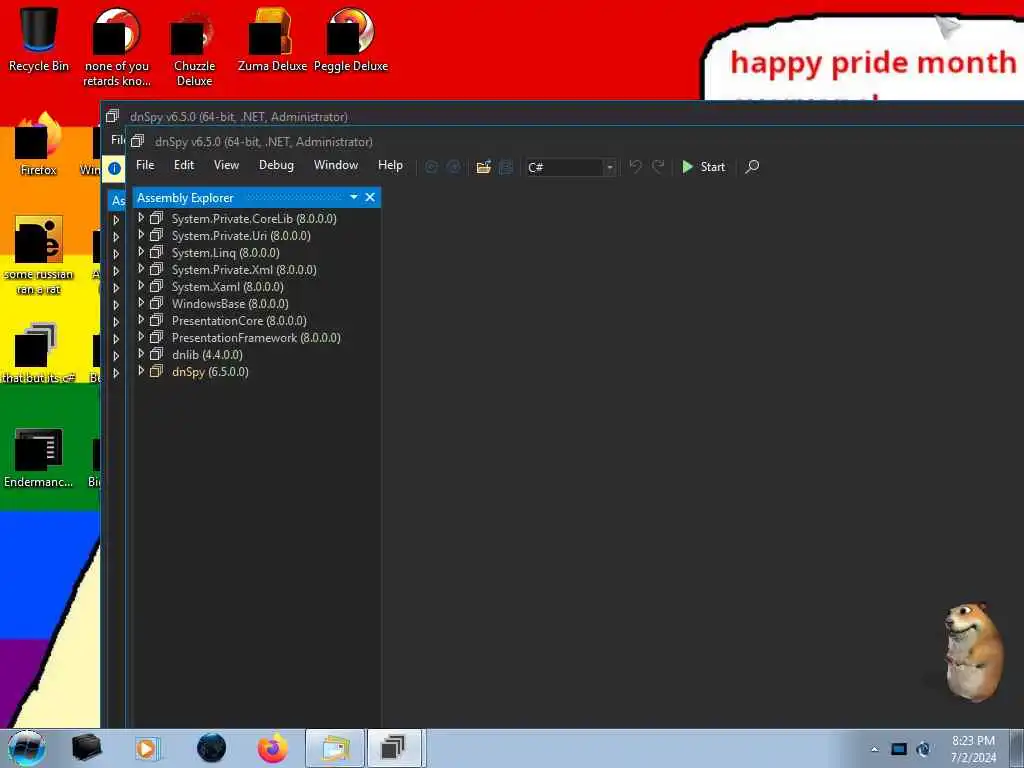
Task: Click the front dnSpy window title icon
Action: point(137,141)
